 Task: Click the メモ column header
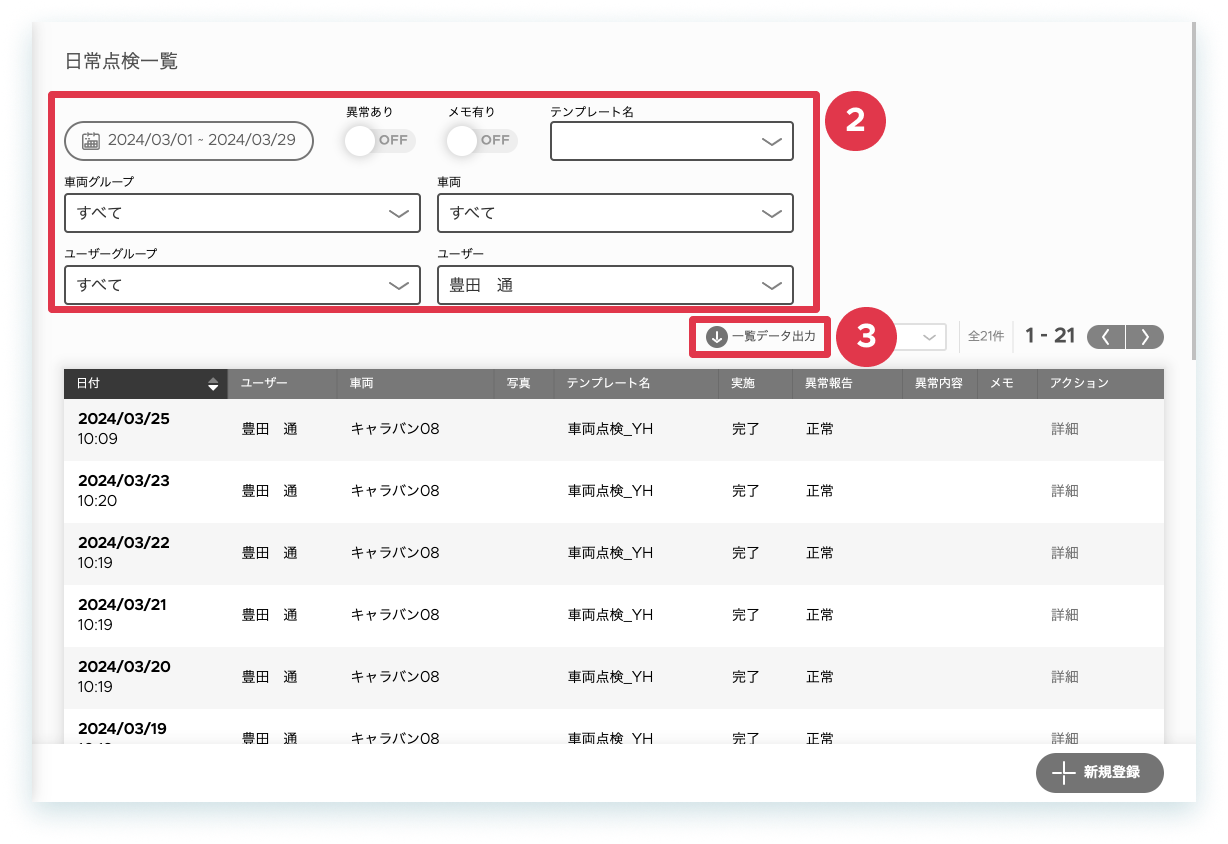coord(1008,384)
